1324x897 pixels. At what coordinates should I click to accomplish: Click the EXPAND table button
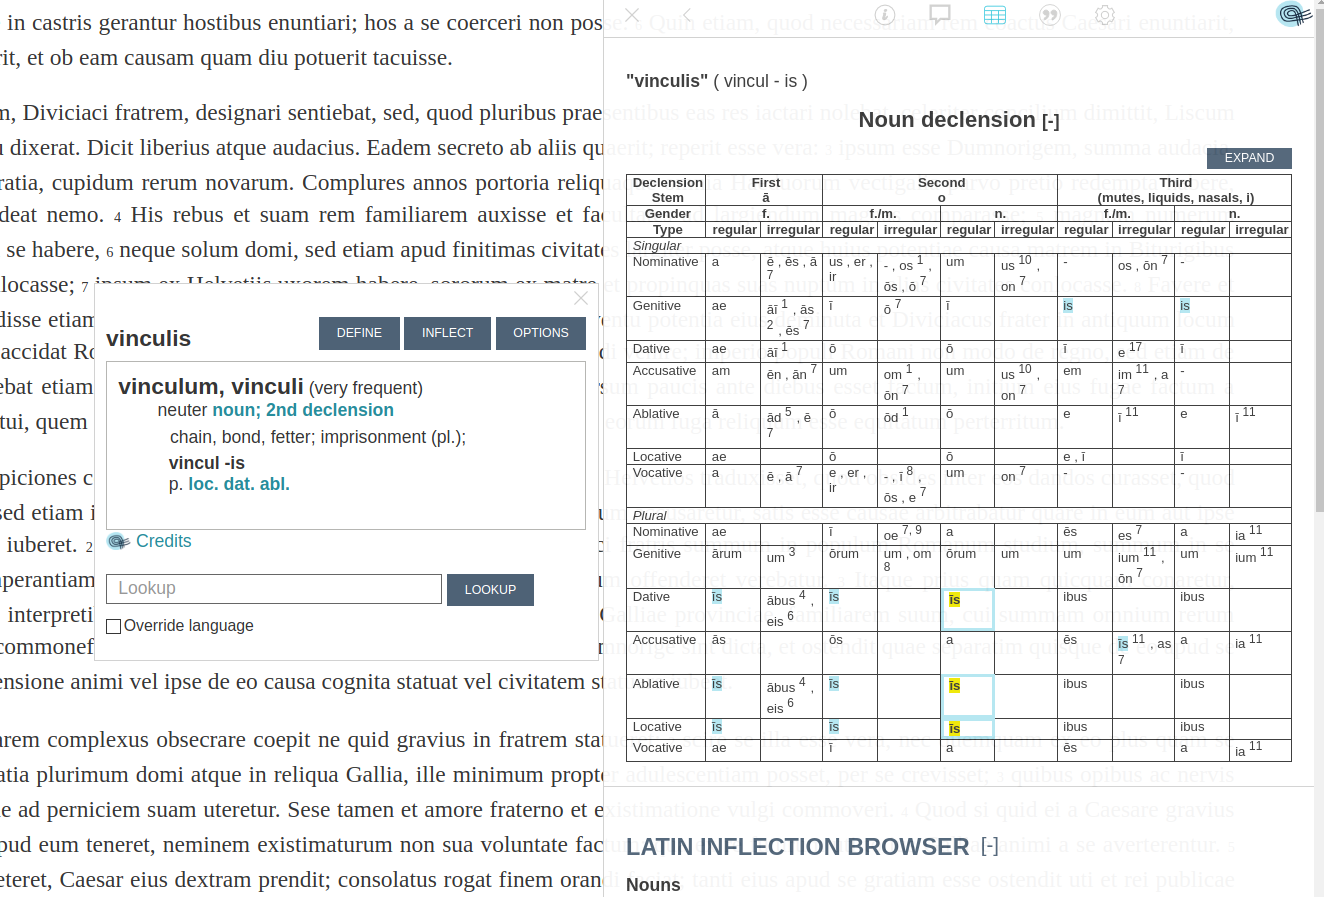point(1249,158)
